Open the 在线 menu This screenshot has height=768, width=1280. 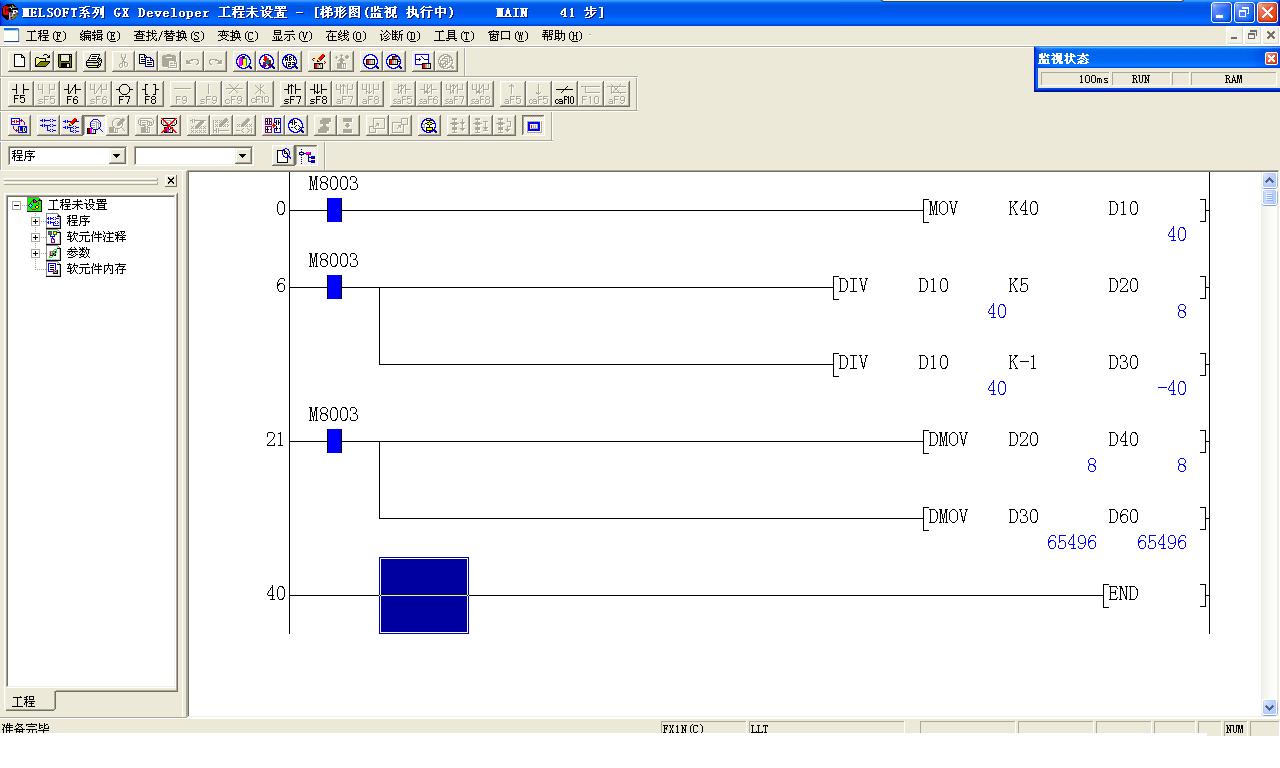point(345,36)
